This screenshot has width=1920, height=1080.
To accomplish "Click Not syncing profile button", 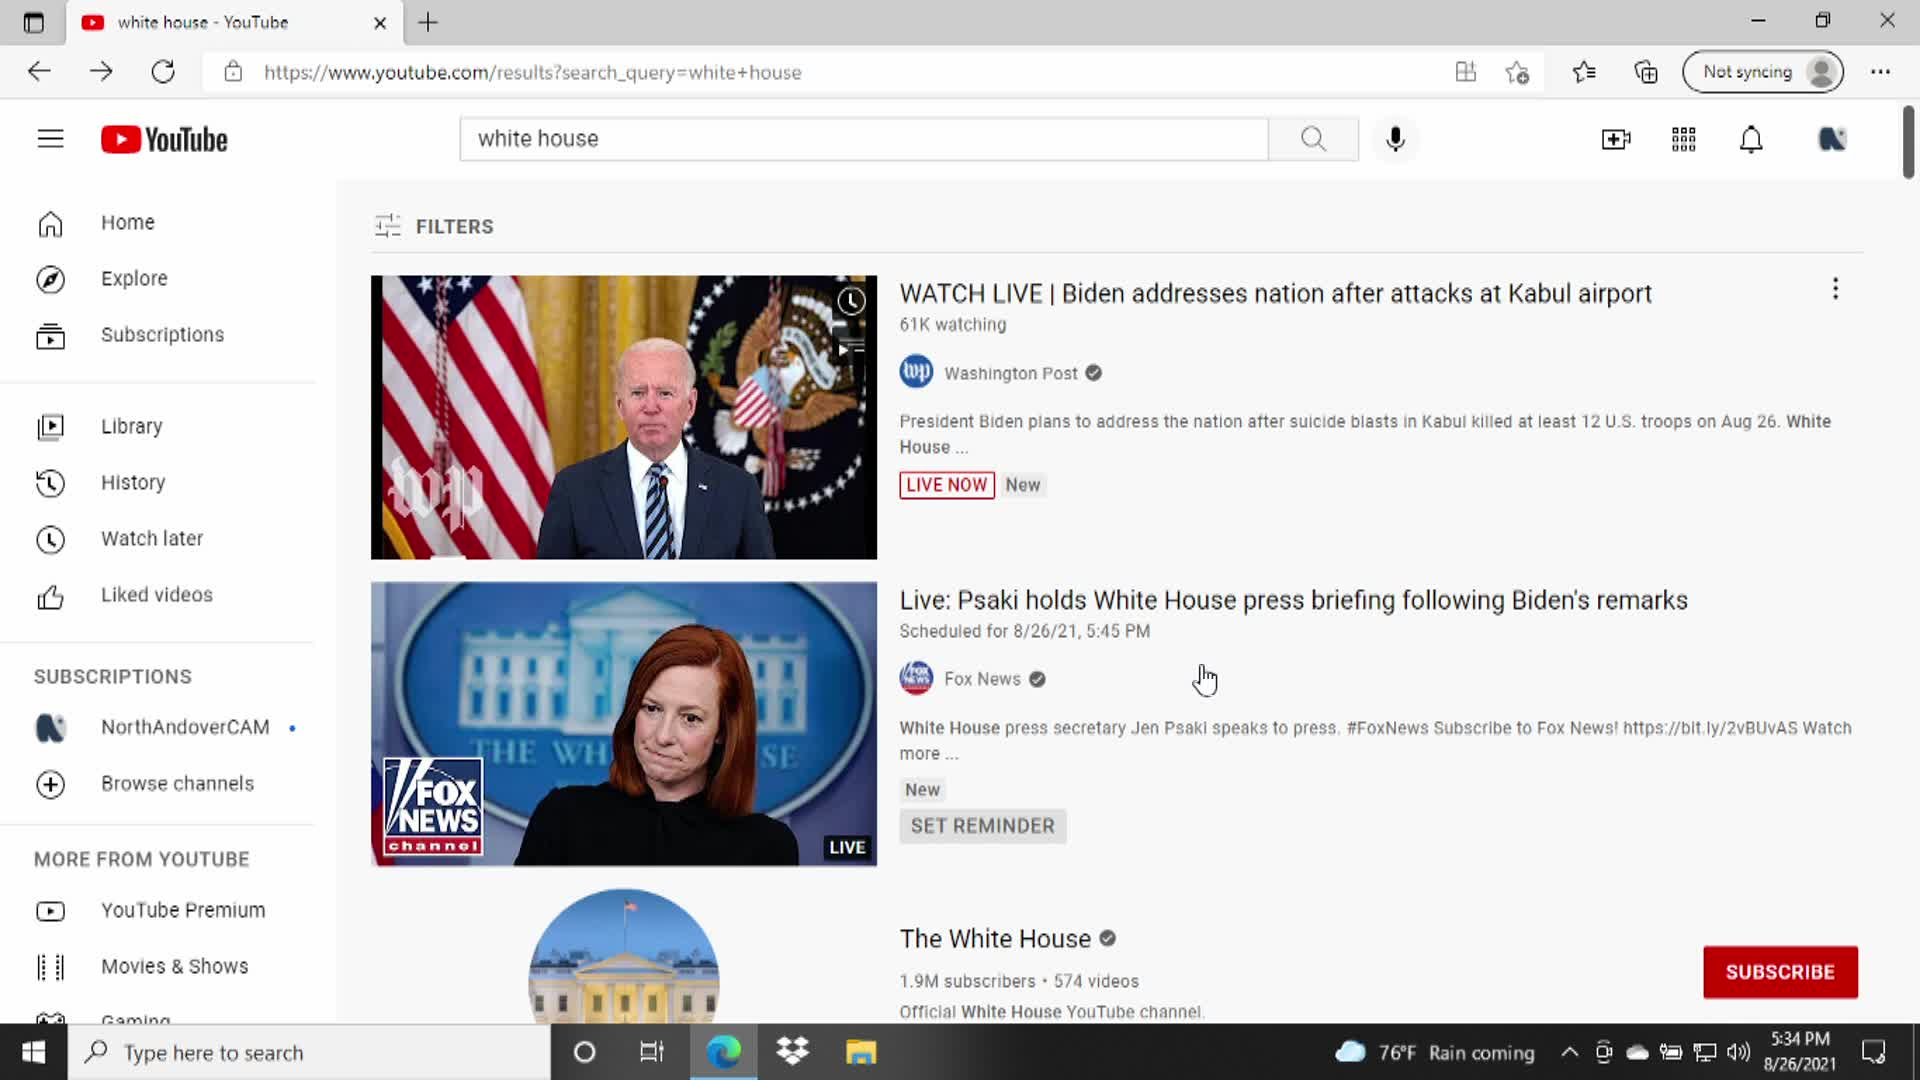I will [1763, 72].
